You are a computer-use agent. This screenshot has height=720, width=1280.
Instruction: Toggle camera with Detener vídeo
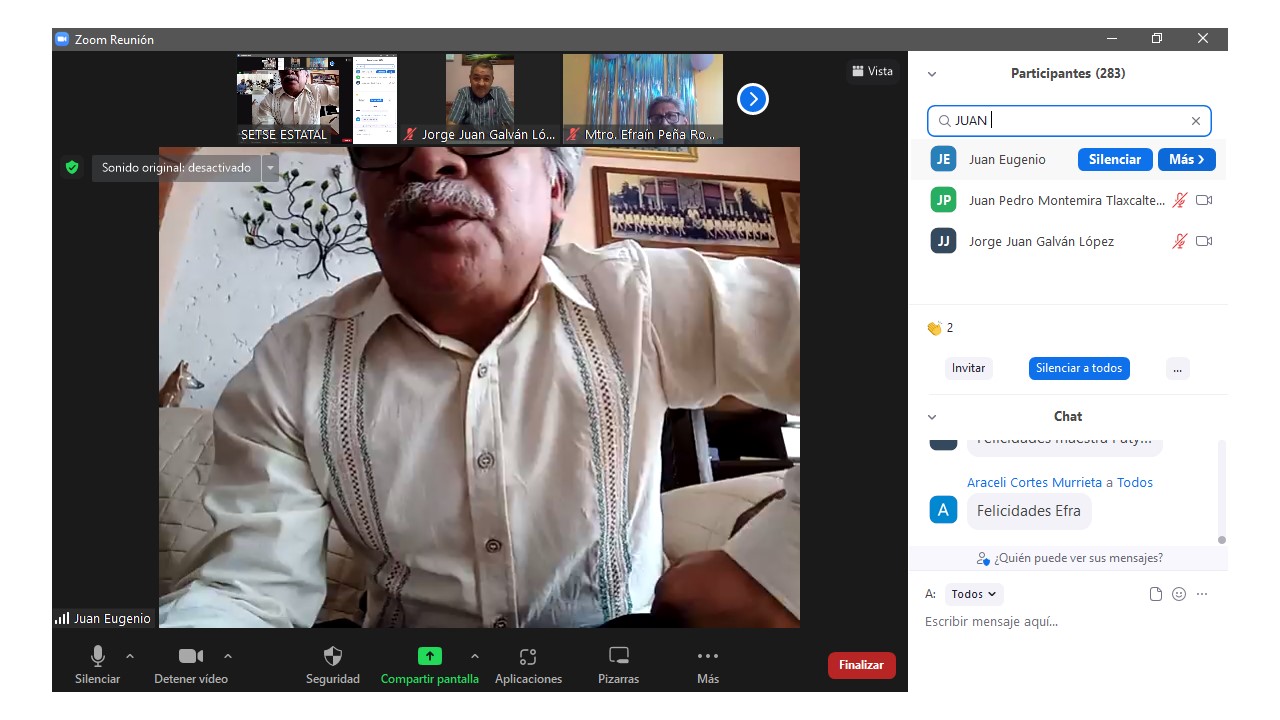190,657
